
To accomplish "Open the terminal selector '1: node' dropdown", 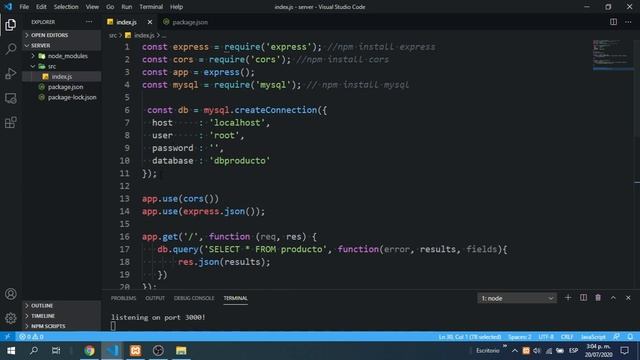I will click(517, 298).
